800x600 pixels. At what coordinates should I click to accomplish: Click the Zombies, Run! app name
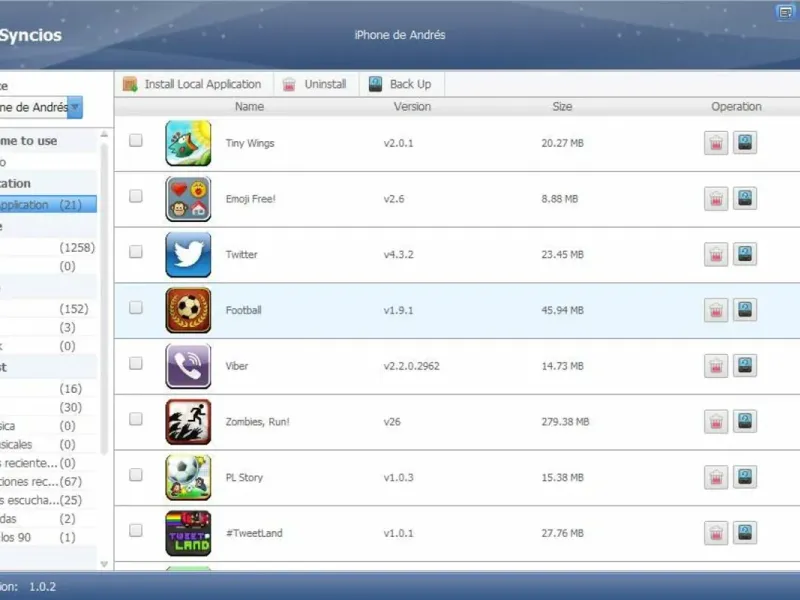click(258, 422)
